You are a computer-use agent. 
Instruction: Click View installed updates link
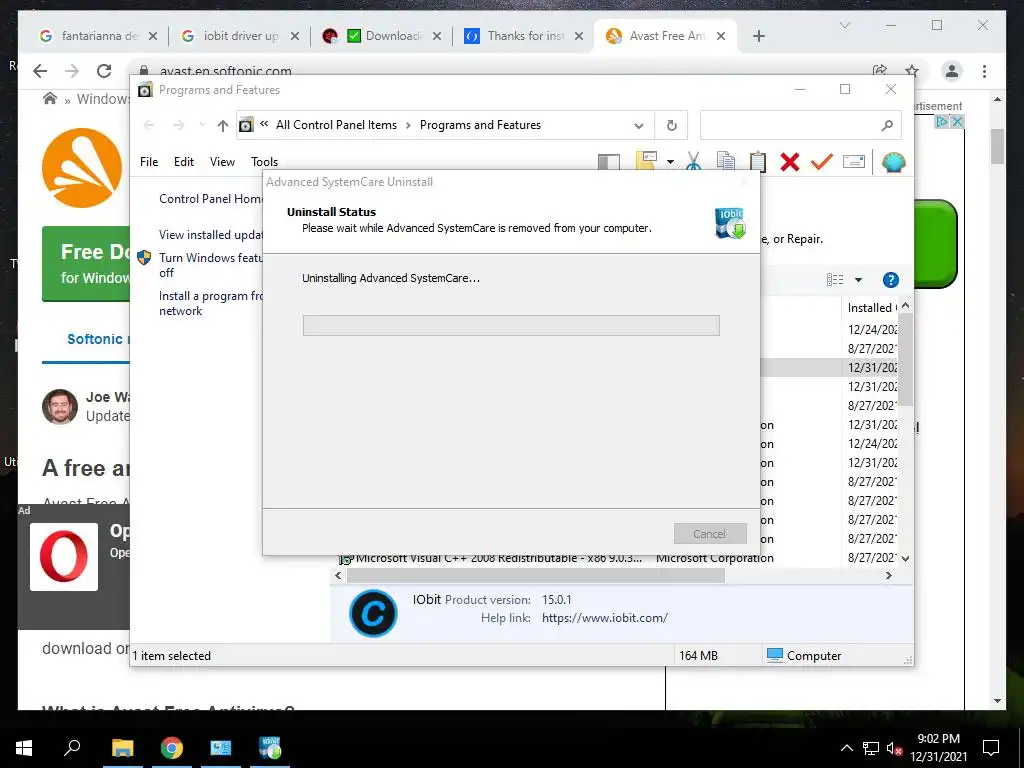tap(211, 234)
